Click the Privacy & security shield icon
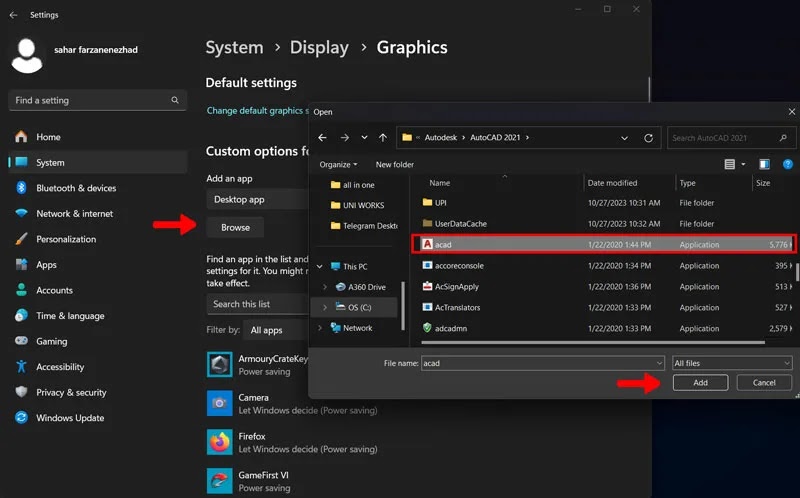 (x=21, y=392)
